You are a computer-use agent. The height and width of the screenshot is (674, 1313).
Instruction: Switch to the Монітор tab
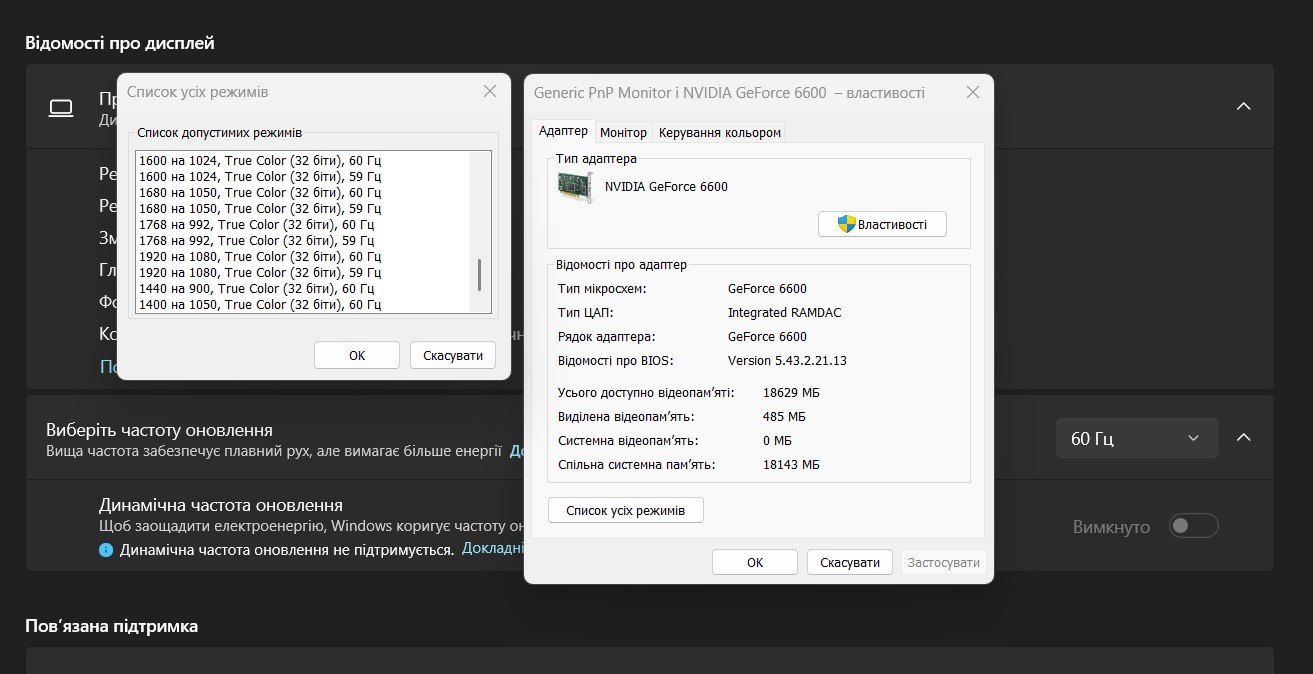tap(623, 132)
